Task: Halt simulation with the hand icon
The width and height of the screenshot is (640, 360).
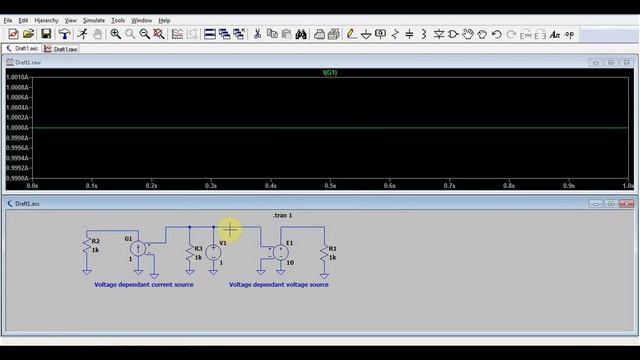Action: 97,34
